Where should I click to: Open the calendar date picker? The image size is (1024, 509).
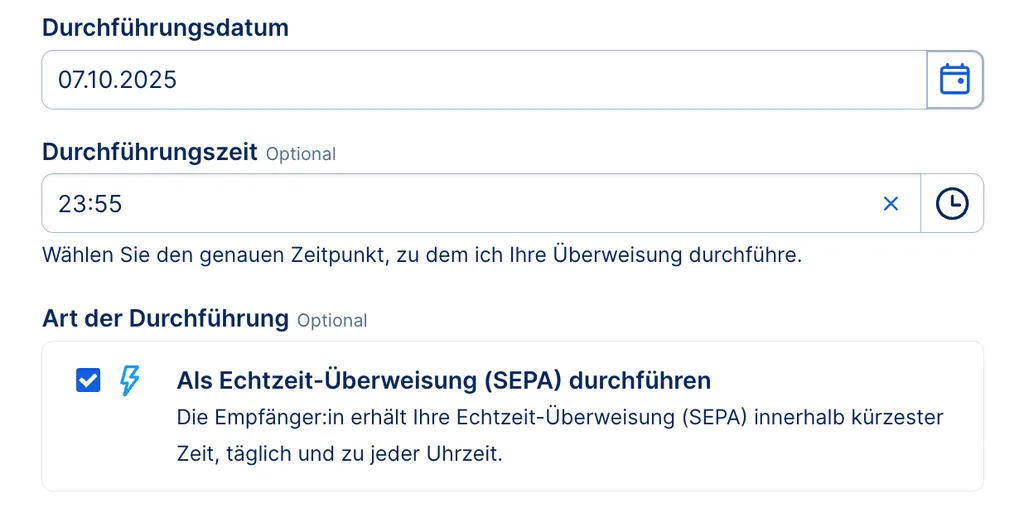pyautogui.click(x=954, y=79)
